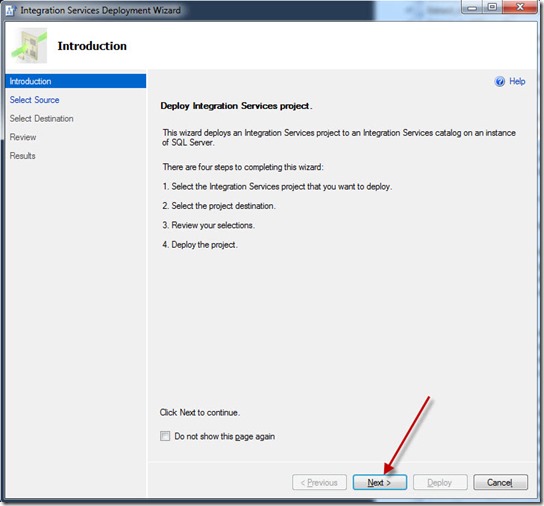544x506 pixels.
Task: Click the wizard Introduction header graphic
Action: (x=29, y=46)
